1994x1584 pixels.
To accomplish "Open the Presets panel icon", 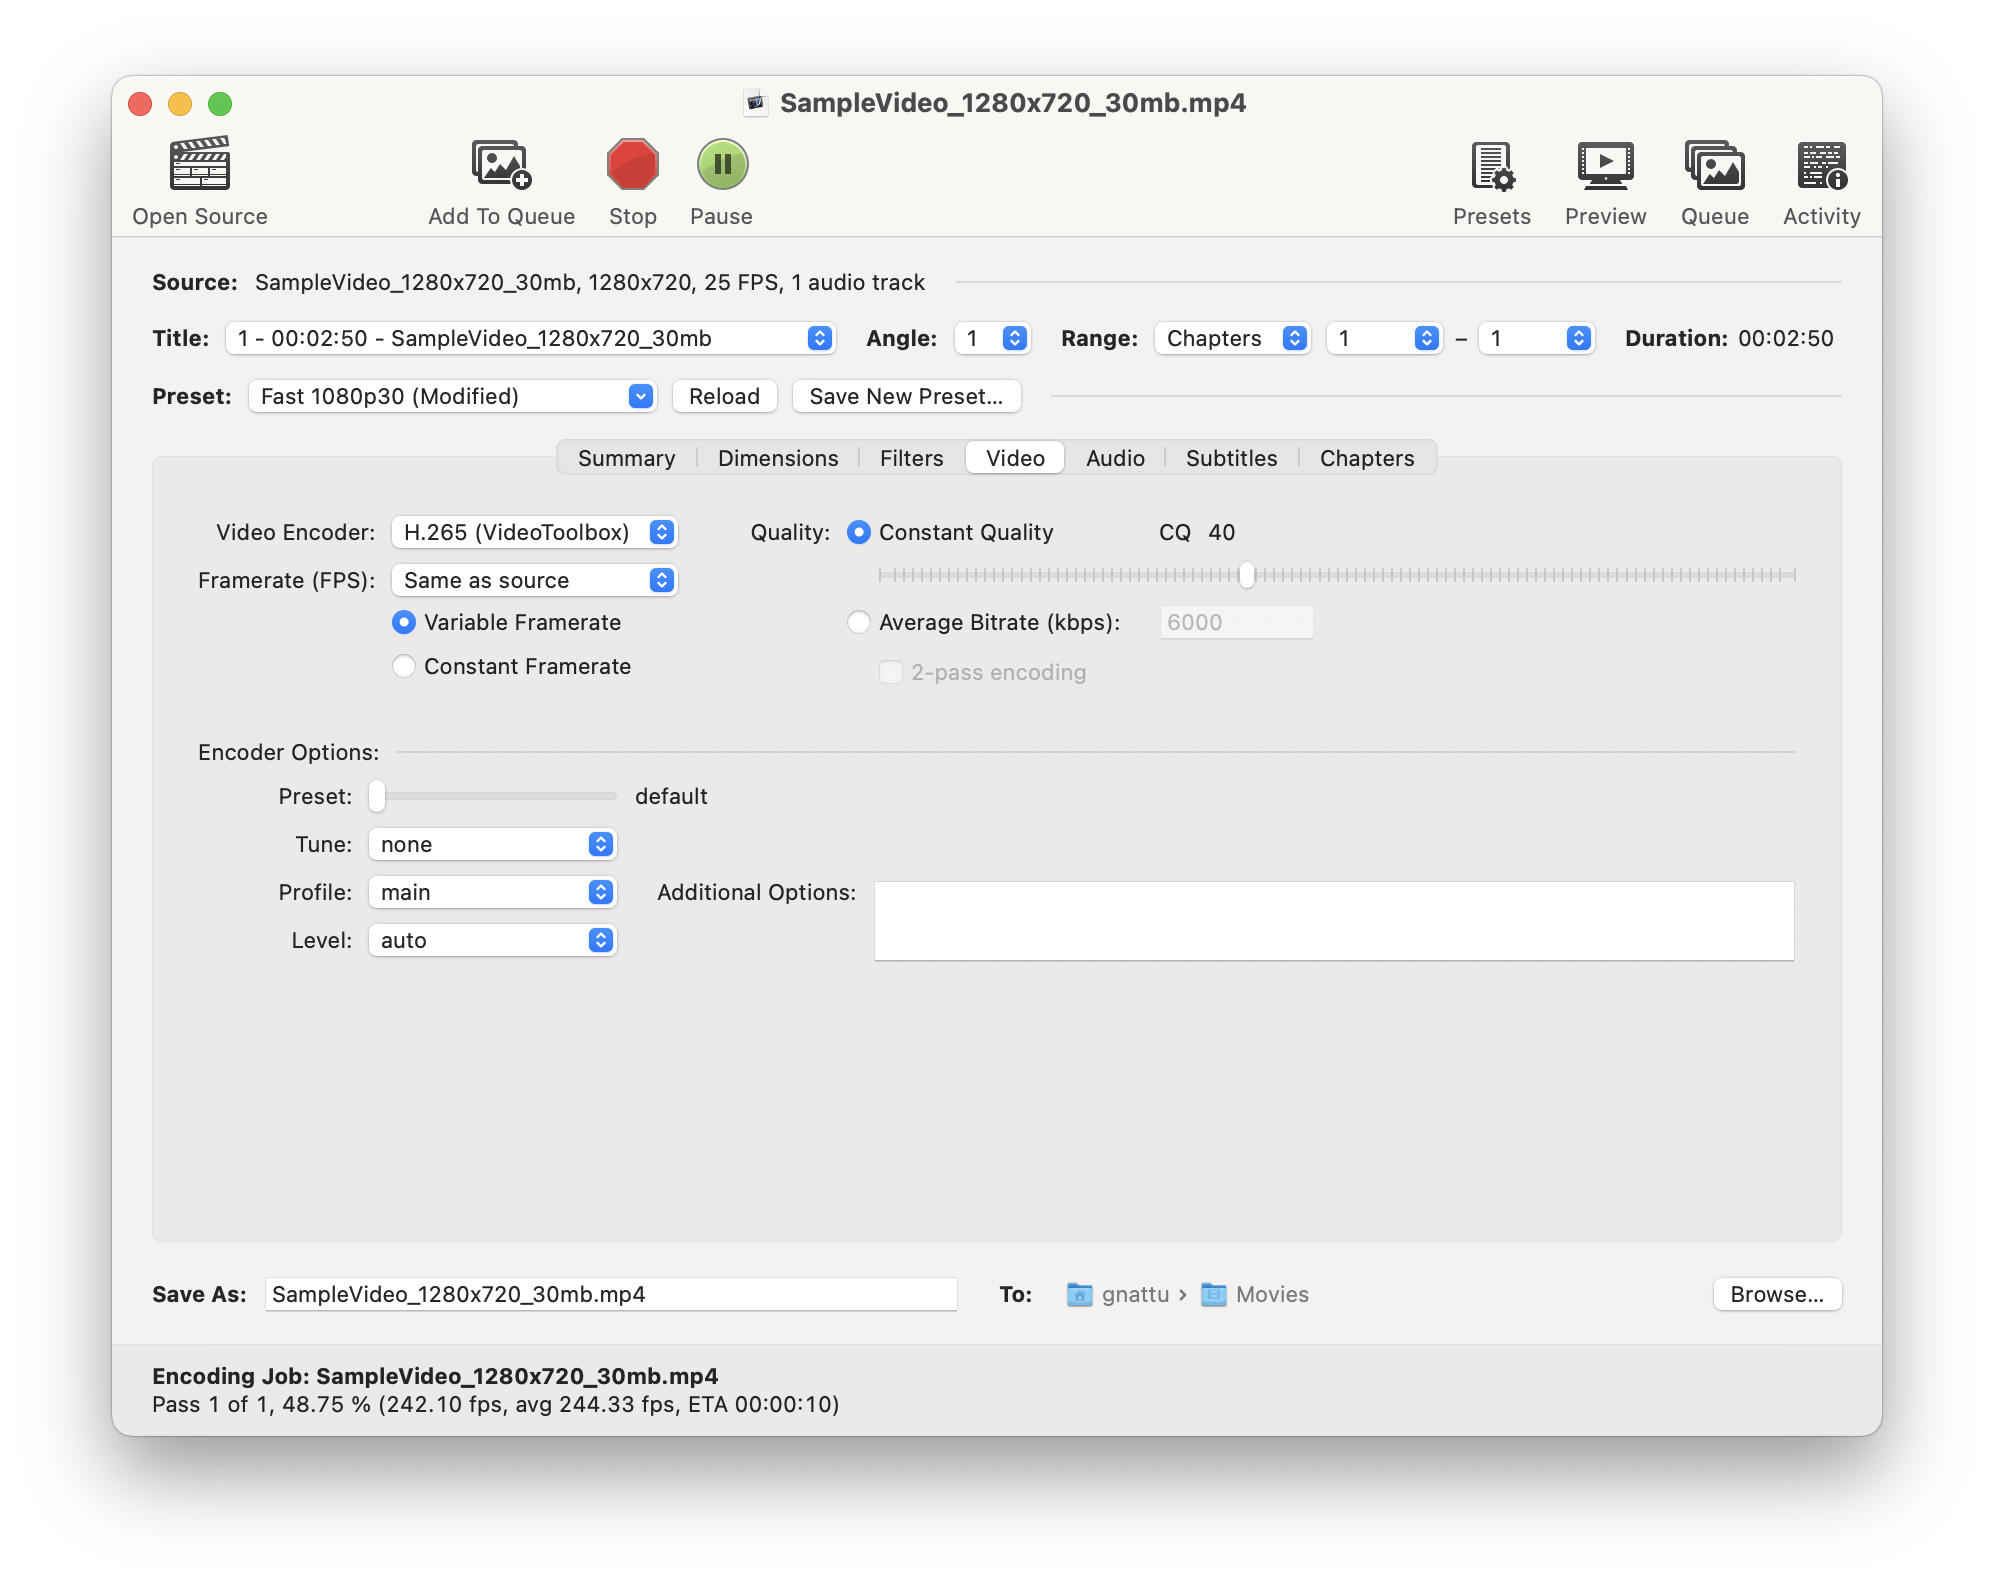I will click(x=1492, y=165).
